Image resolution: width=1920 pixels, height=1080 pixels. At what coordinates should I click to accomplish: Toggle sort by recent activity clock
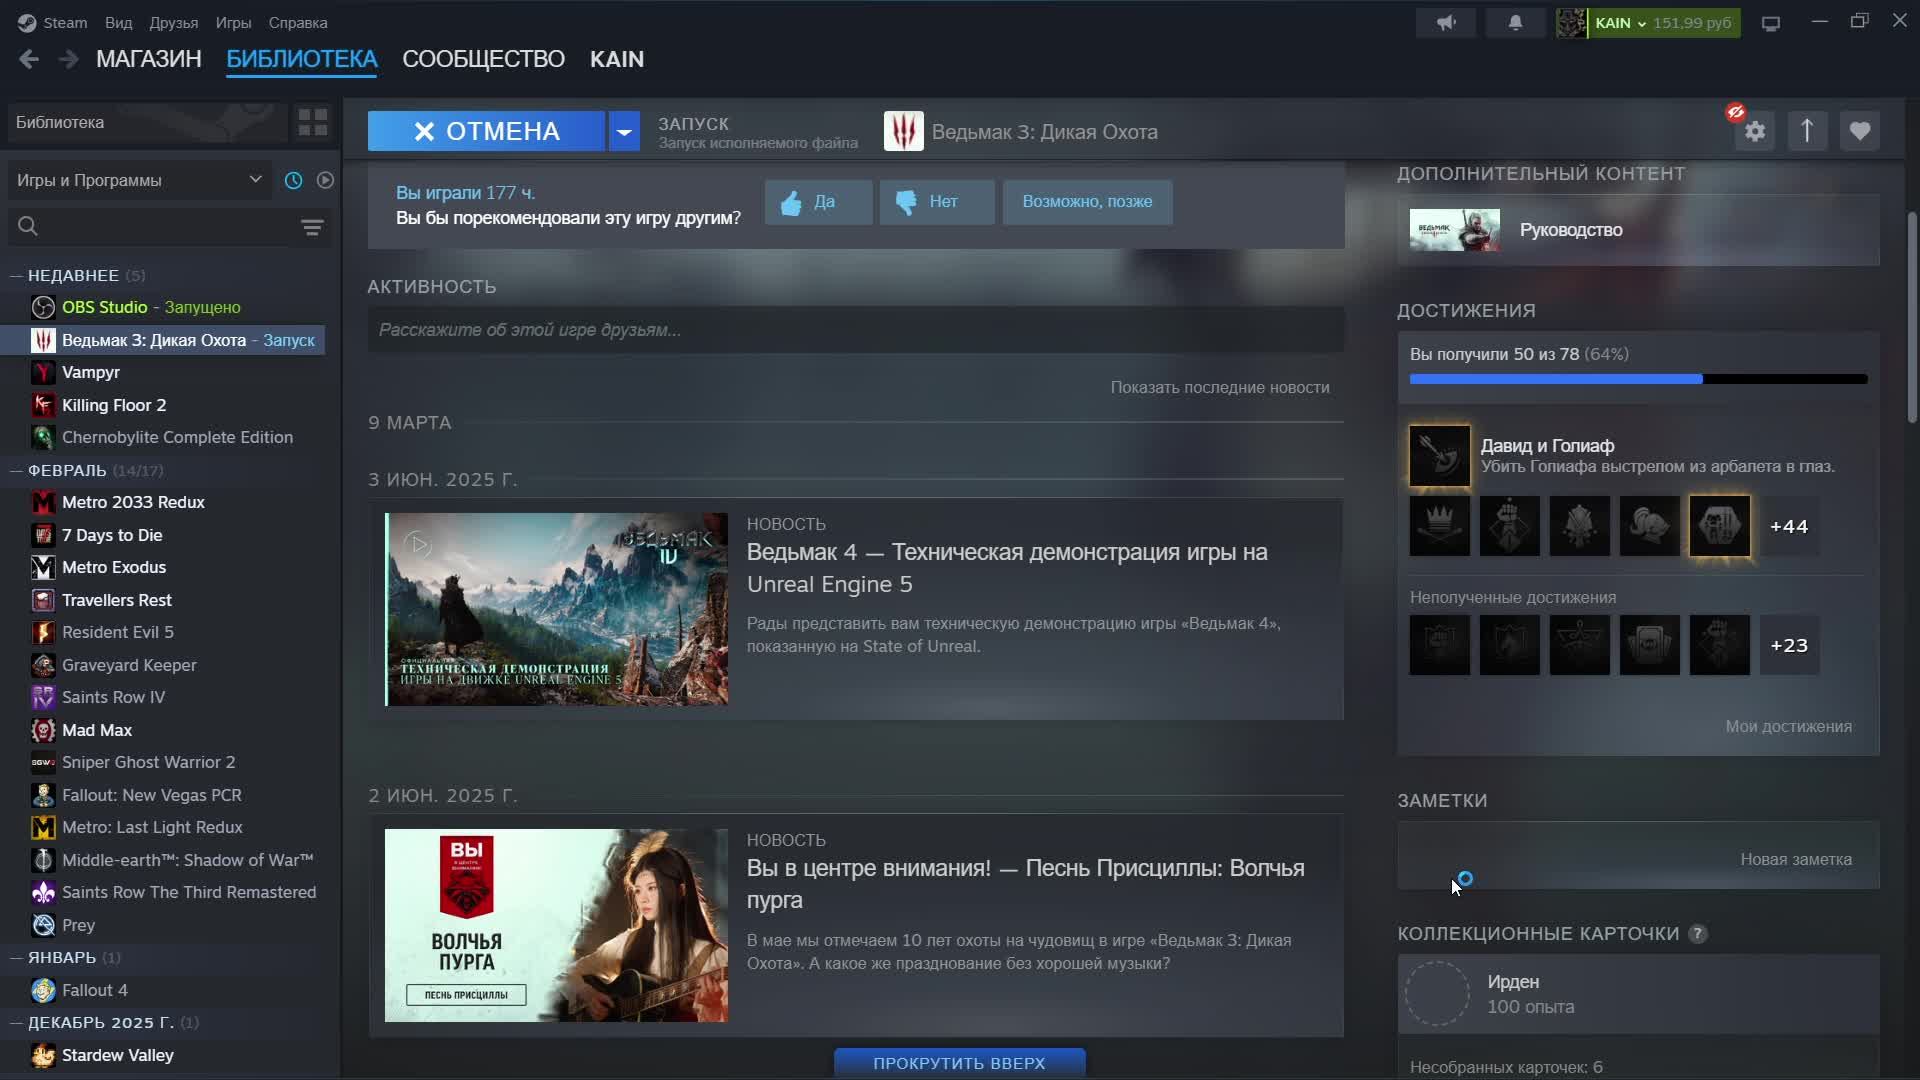point(293,180)
